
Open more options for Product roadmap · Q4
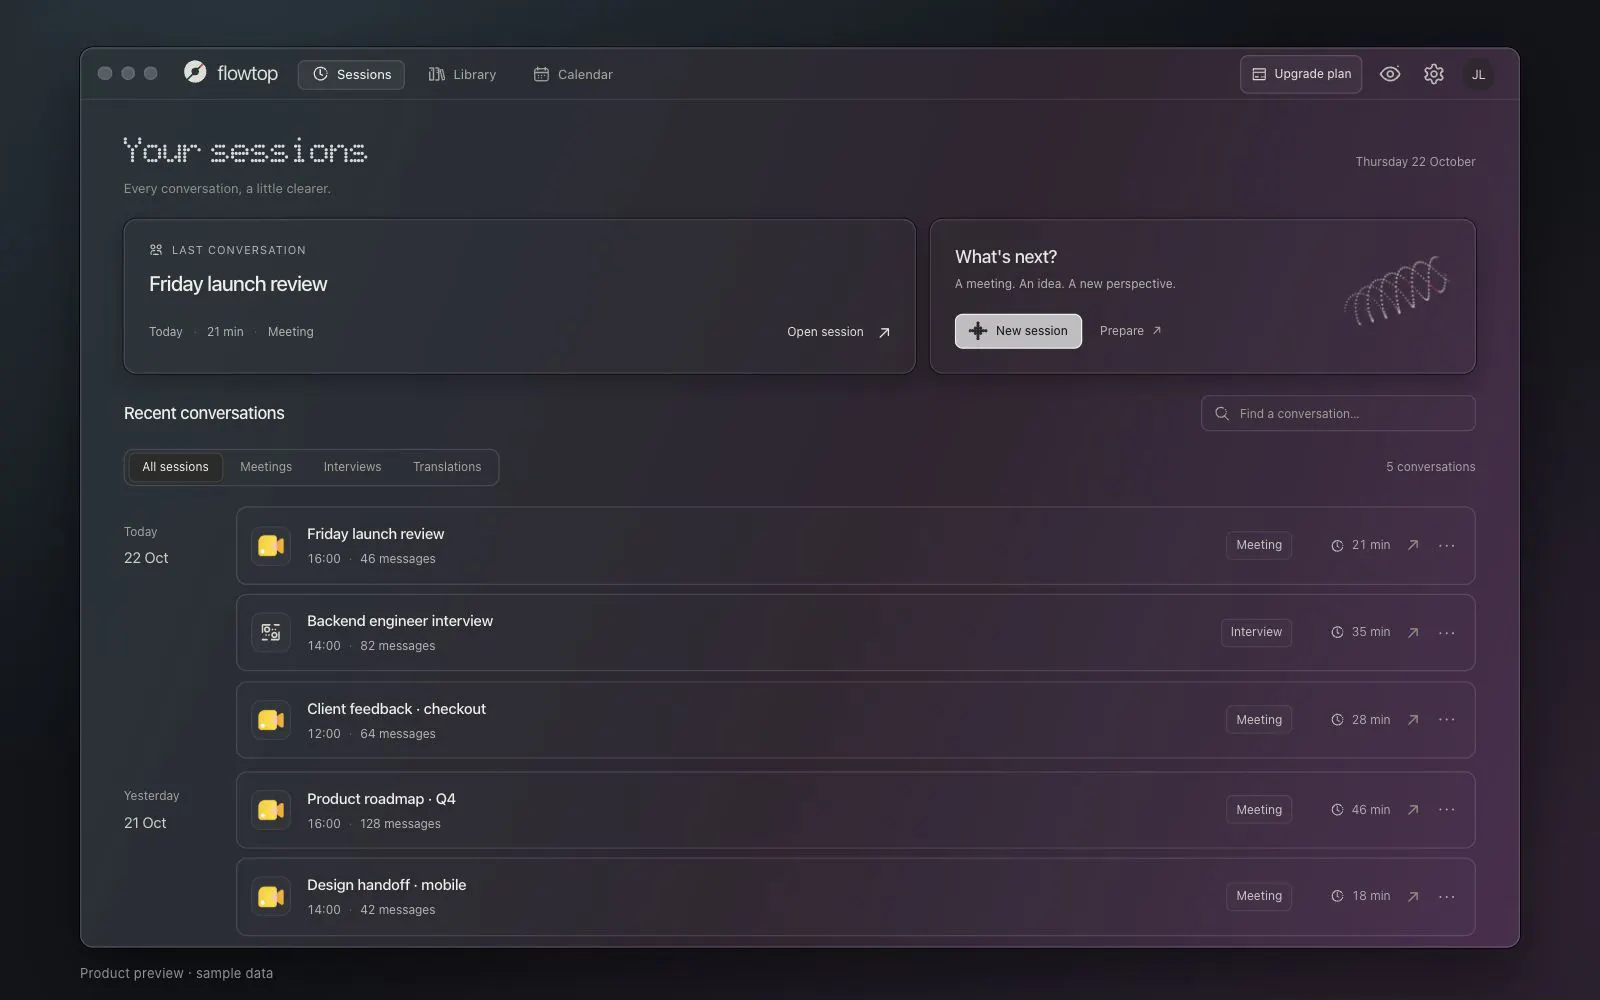click(1447, 810)
